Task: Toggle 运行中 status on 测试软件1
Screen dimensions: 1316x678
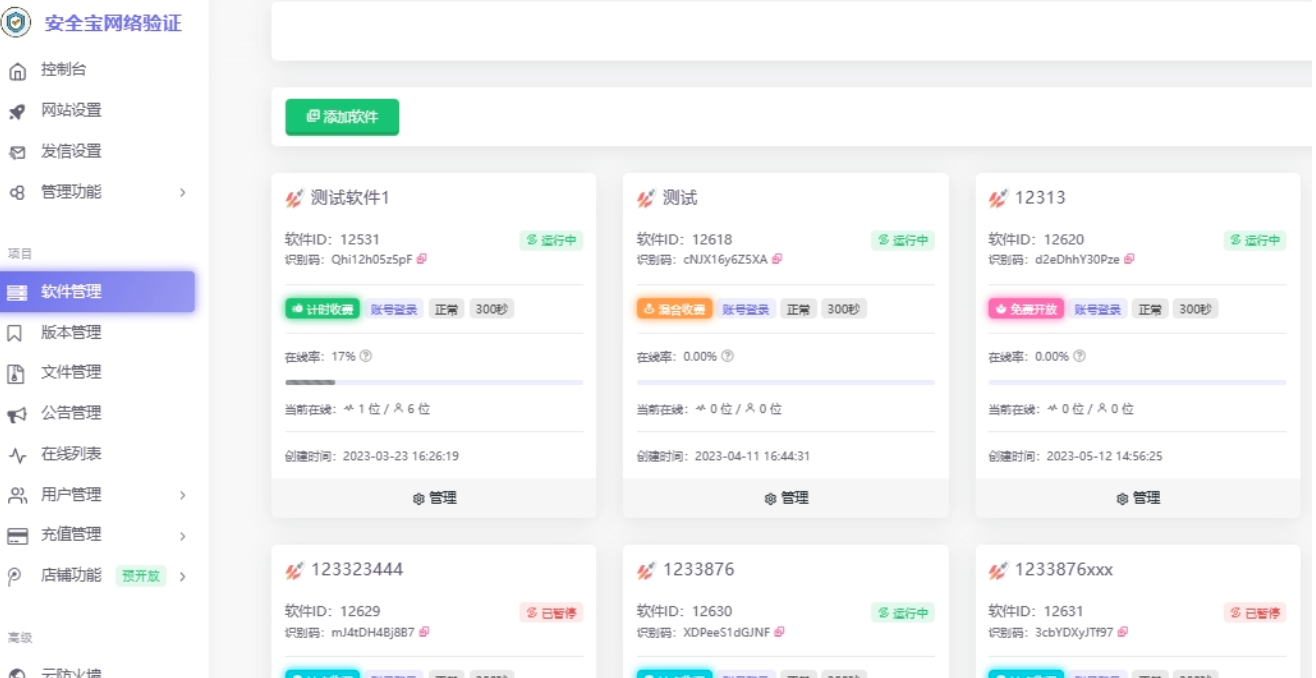Action: [552, 240]
